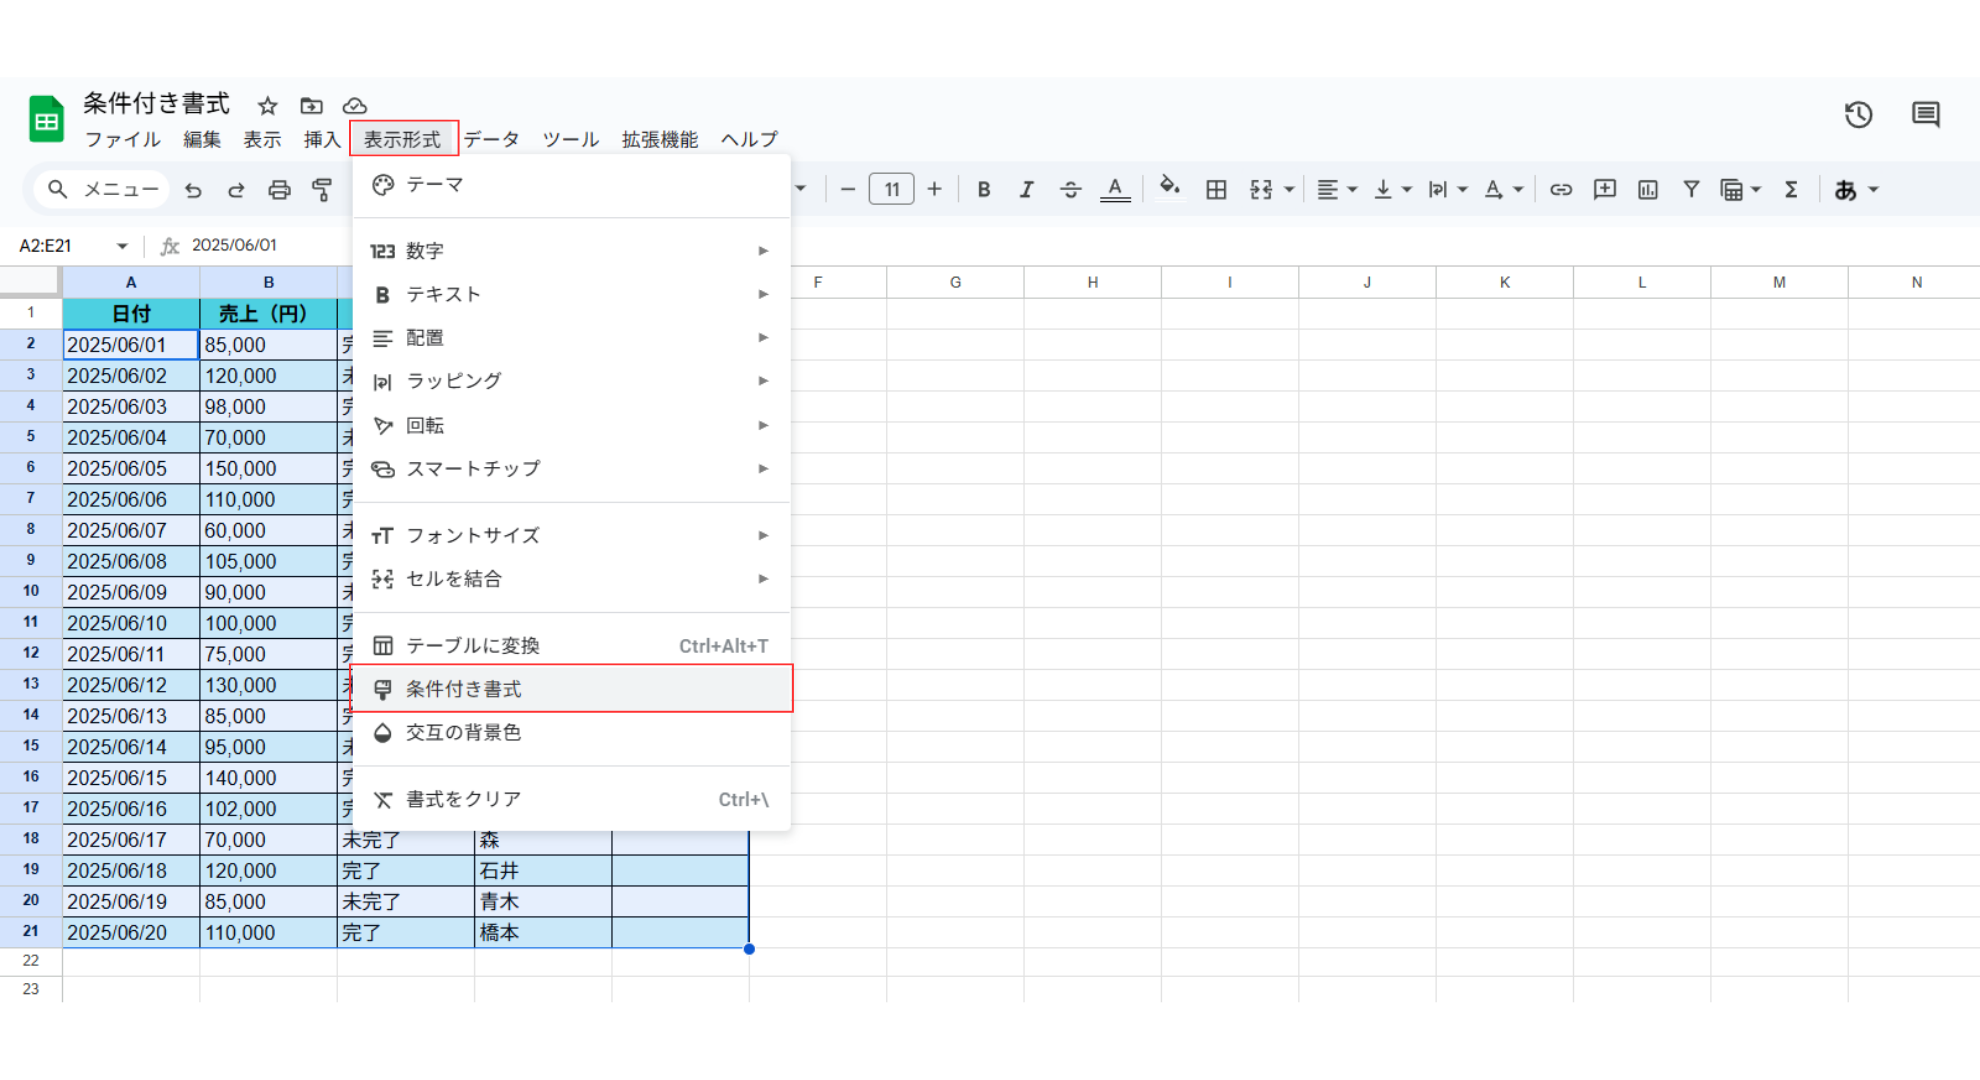
Task: Print the spreadsheet via printer icon
Action: [x=279, y=189]
